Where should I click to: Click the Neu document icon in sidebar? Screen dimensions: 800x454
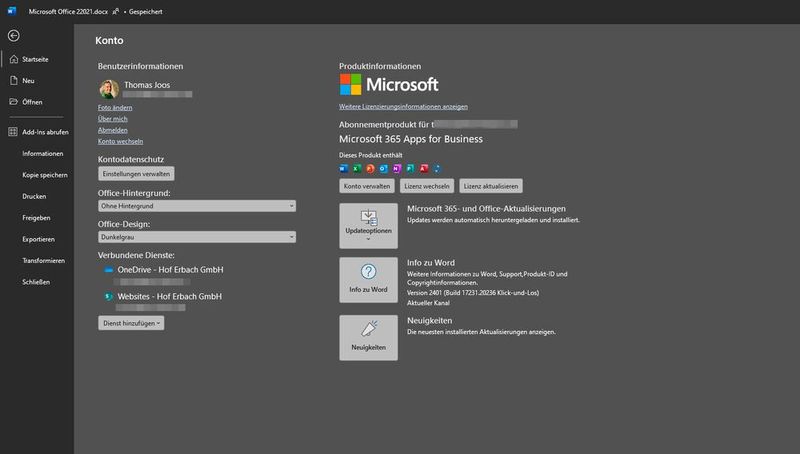point(14,81)
